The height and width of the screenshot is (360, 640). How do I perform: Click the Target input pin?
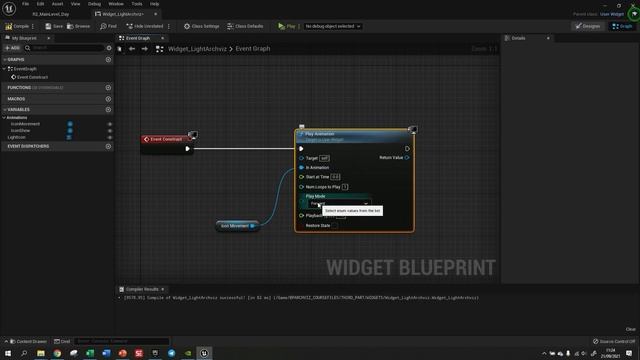tap(301, 158)
